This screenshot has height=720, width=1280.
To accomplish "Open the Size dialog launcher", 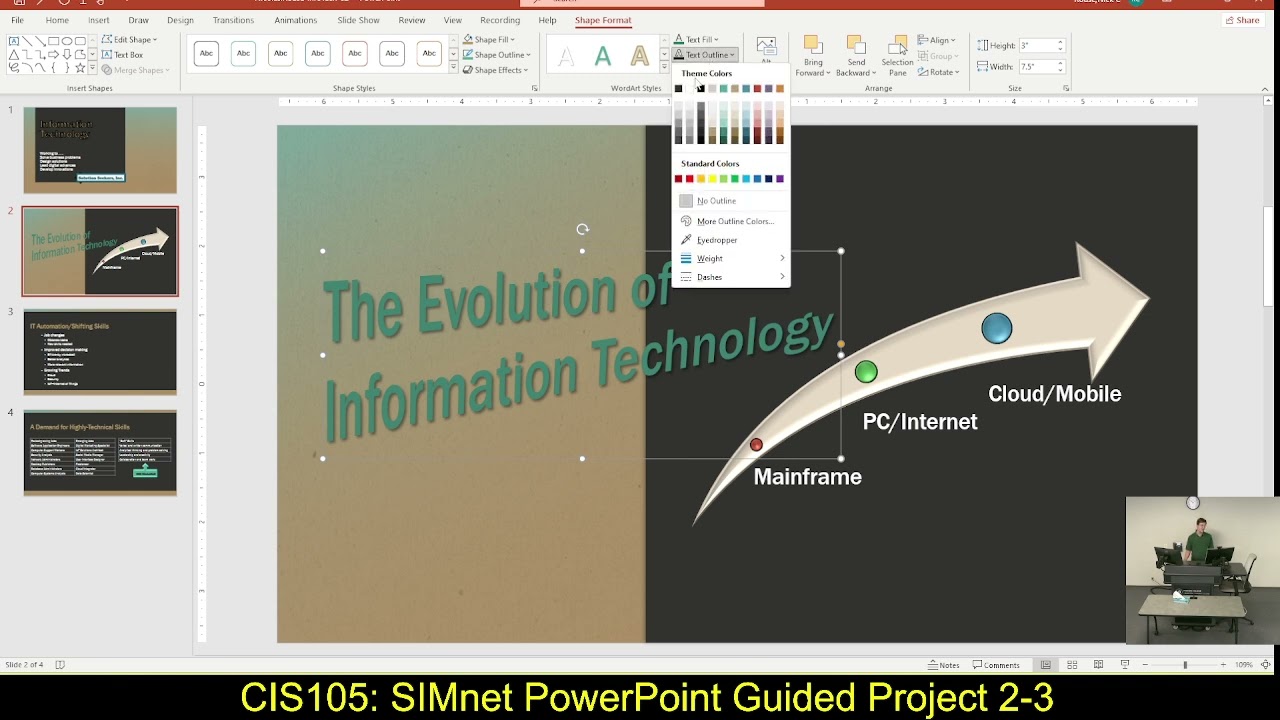I will click(1066, 88).
